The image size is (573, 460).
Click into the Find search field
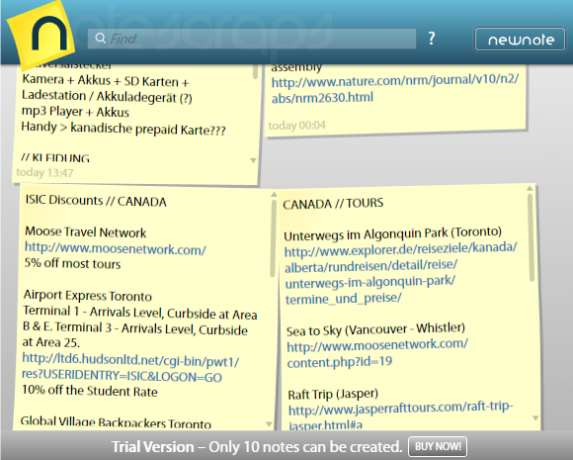pyautogui.click(x=252, y=38)
